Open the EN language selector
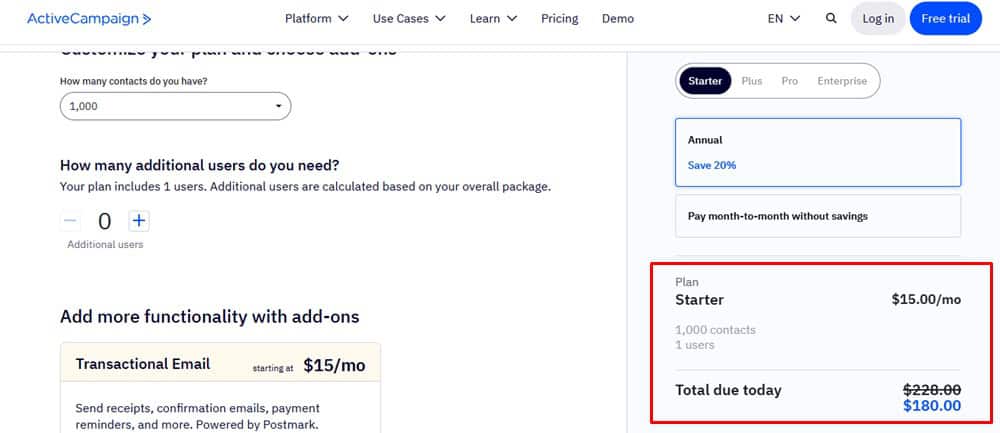 (784, 18)
